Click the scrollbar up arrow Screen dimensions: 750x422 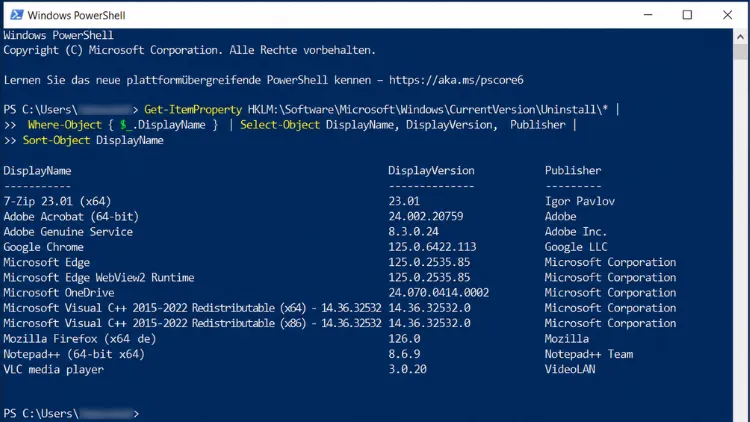740,36
